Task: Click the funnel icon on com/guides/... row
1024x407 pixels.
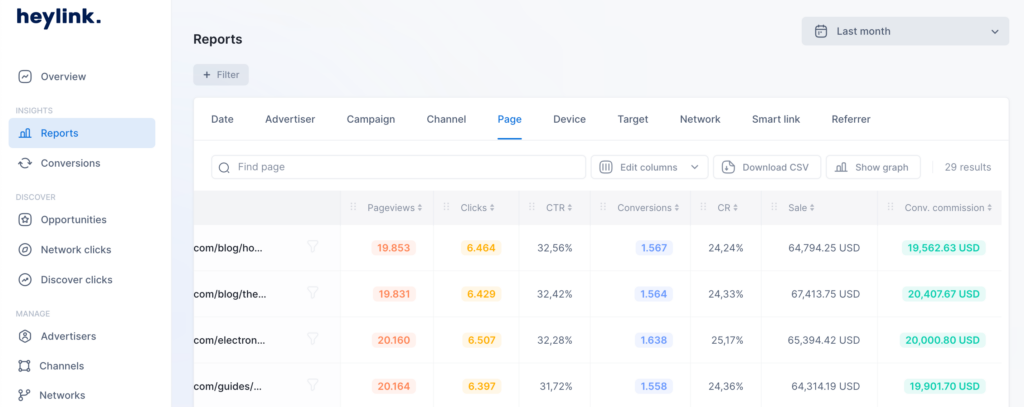Action: click(x=313, y=385)
